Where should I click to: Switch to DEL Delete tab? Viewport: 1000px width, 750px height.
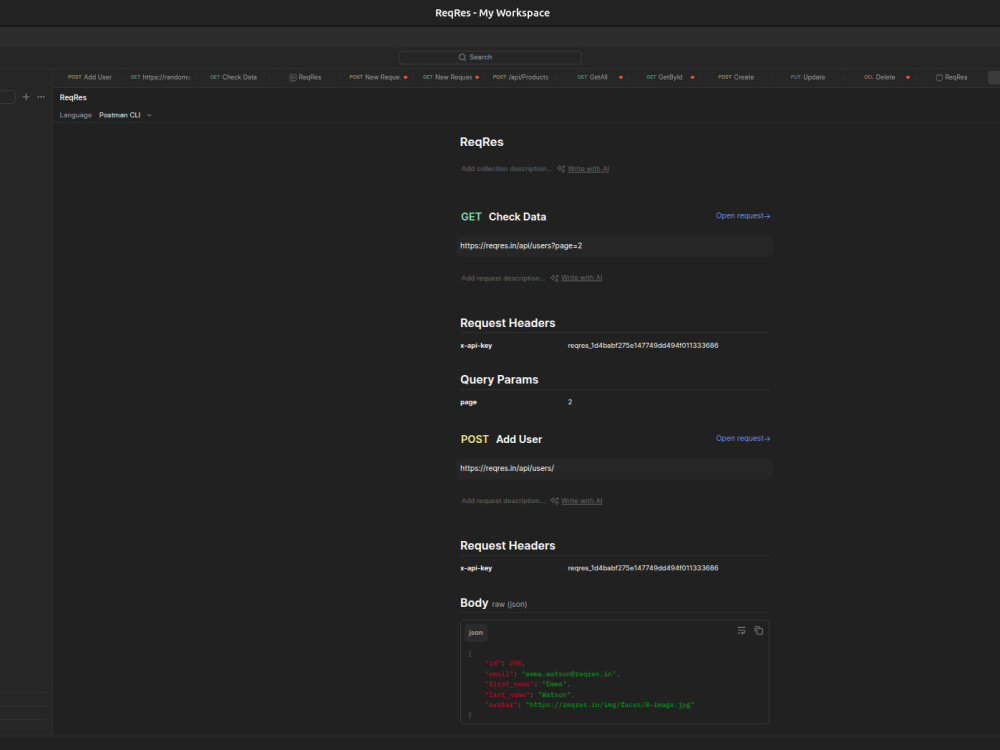[879, 77]
